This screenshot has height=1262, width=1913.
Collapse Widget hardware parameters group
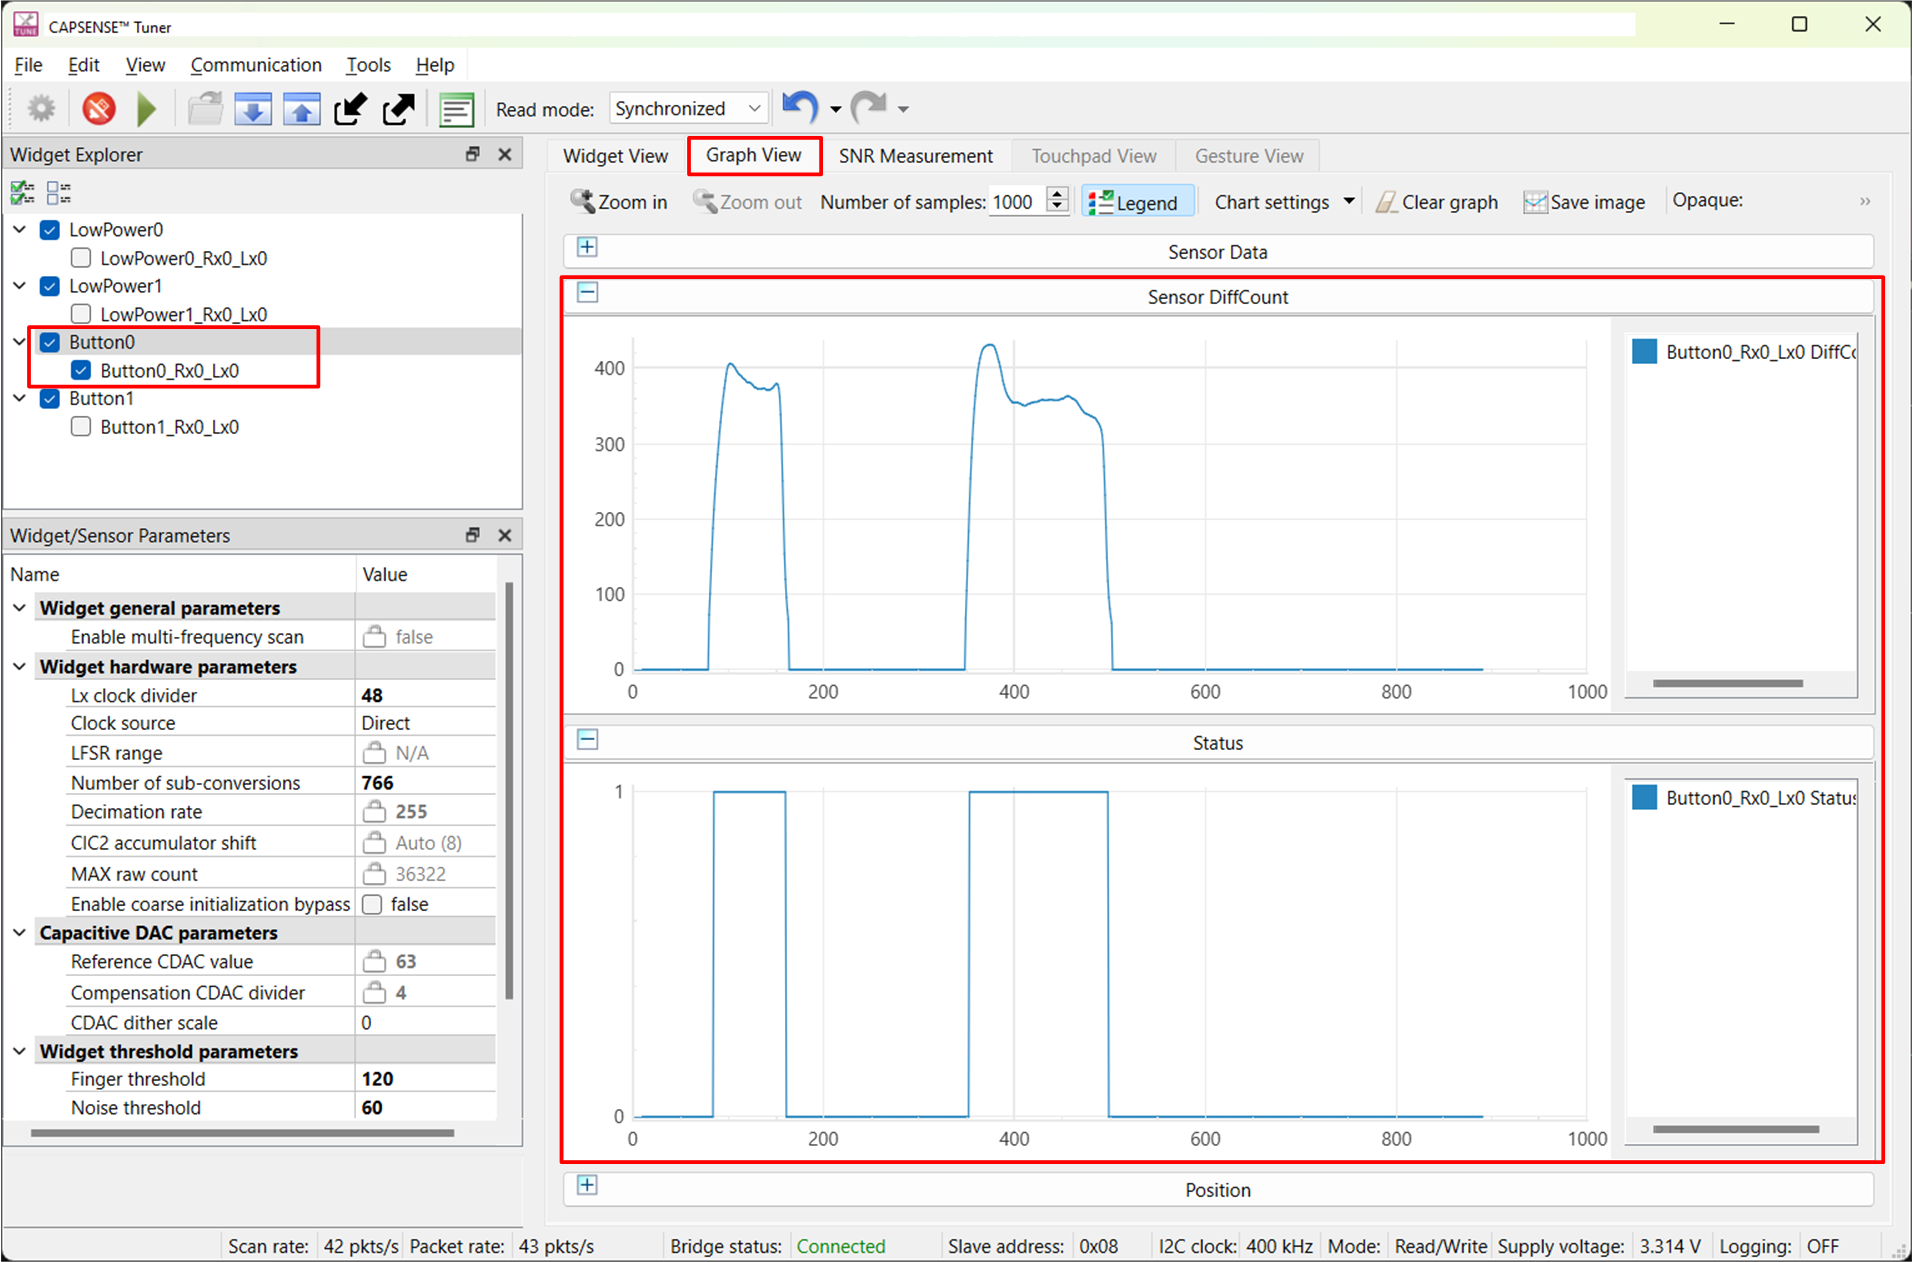coord(20,666)
